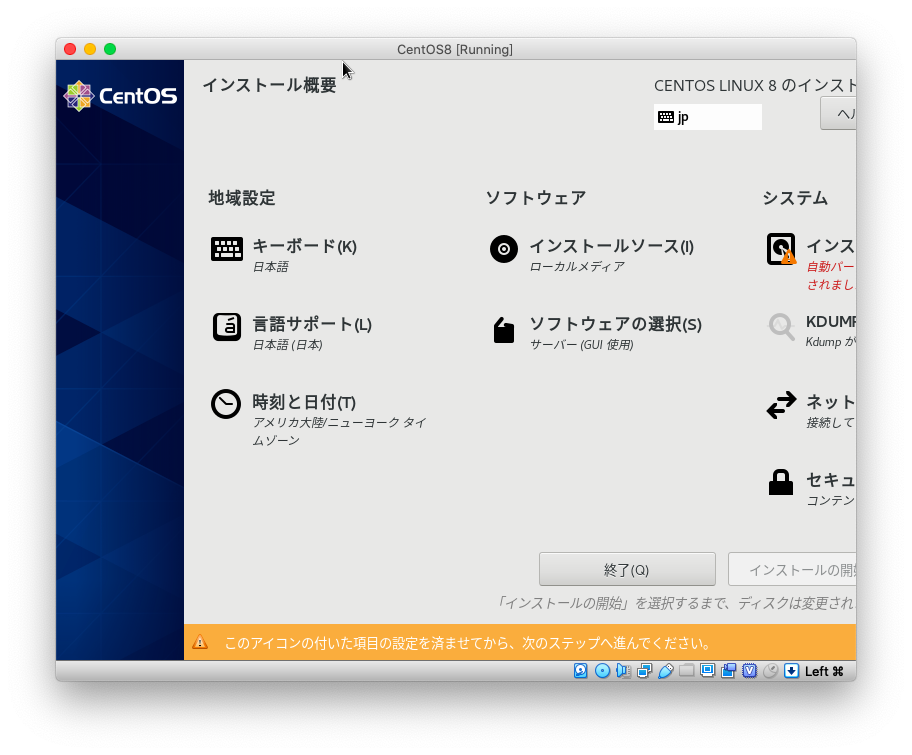The image size is (912, 755).
Task: Click the CentOS8 [Running] window title
Action: click(455, 49)
